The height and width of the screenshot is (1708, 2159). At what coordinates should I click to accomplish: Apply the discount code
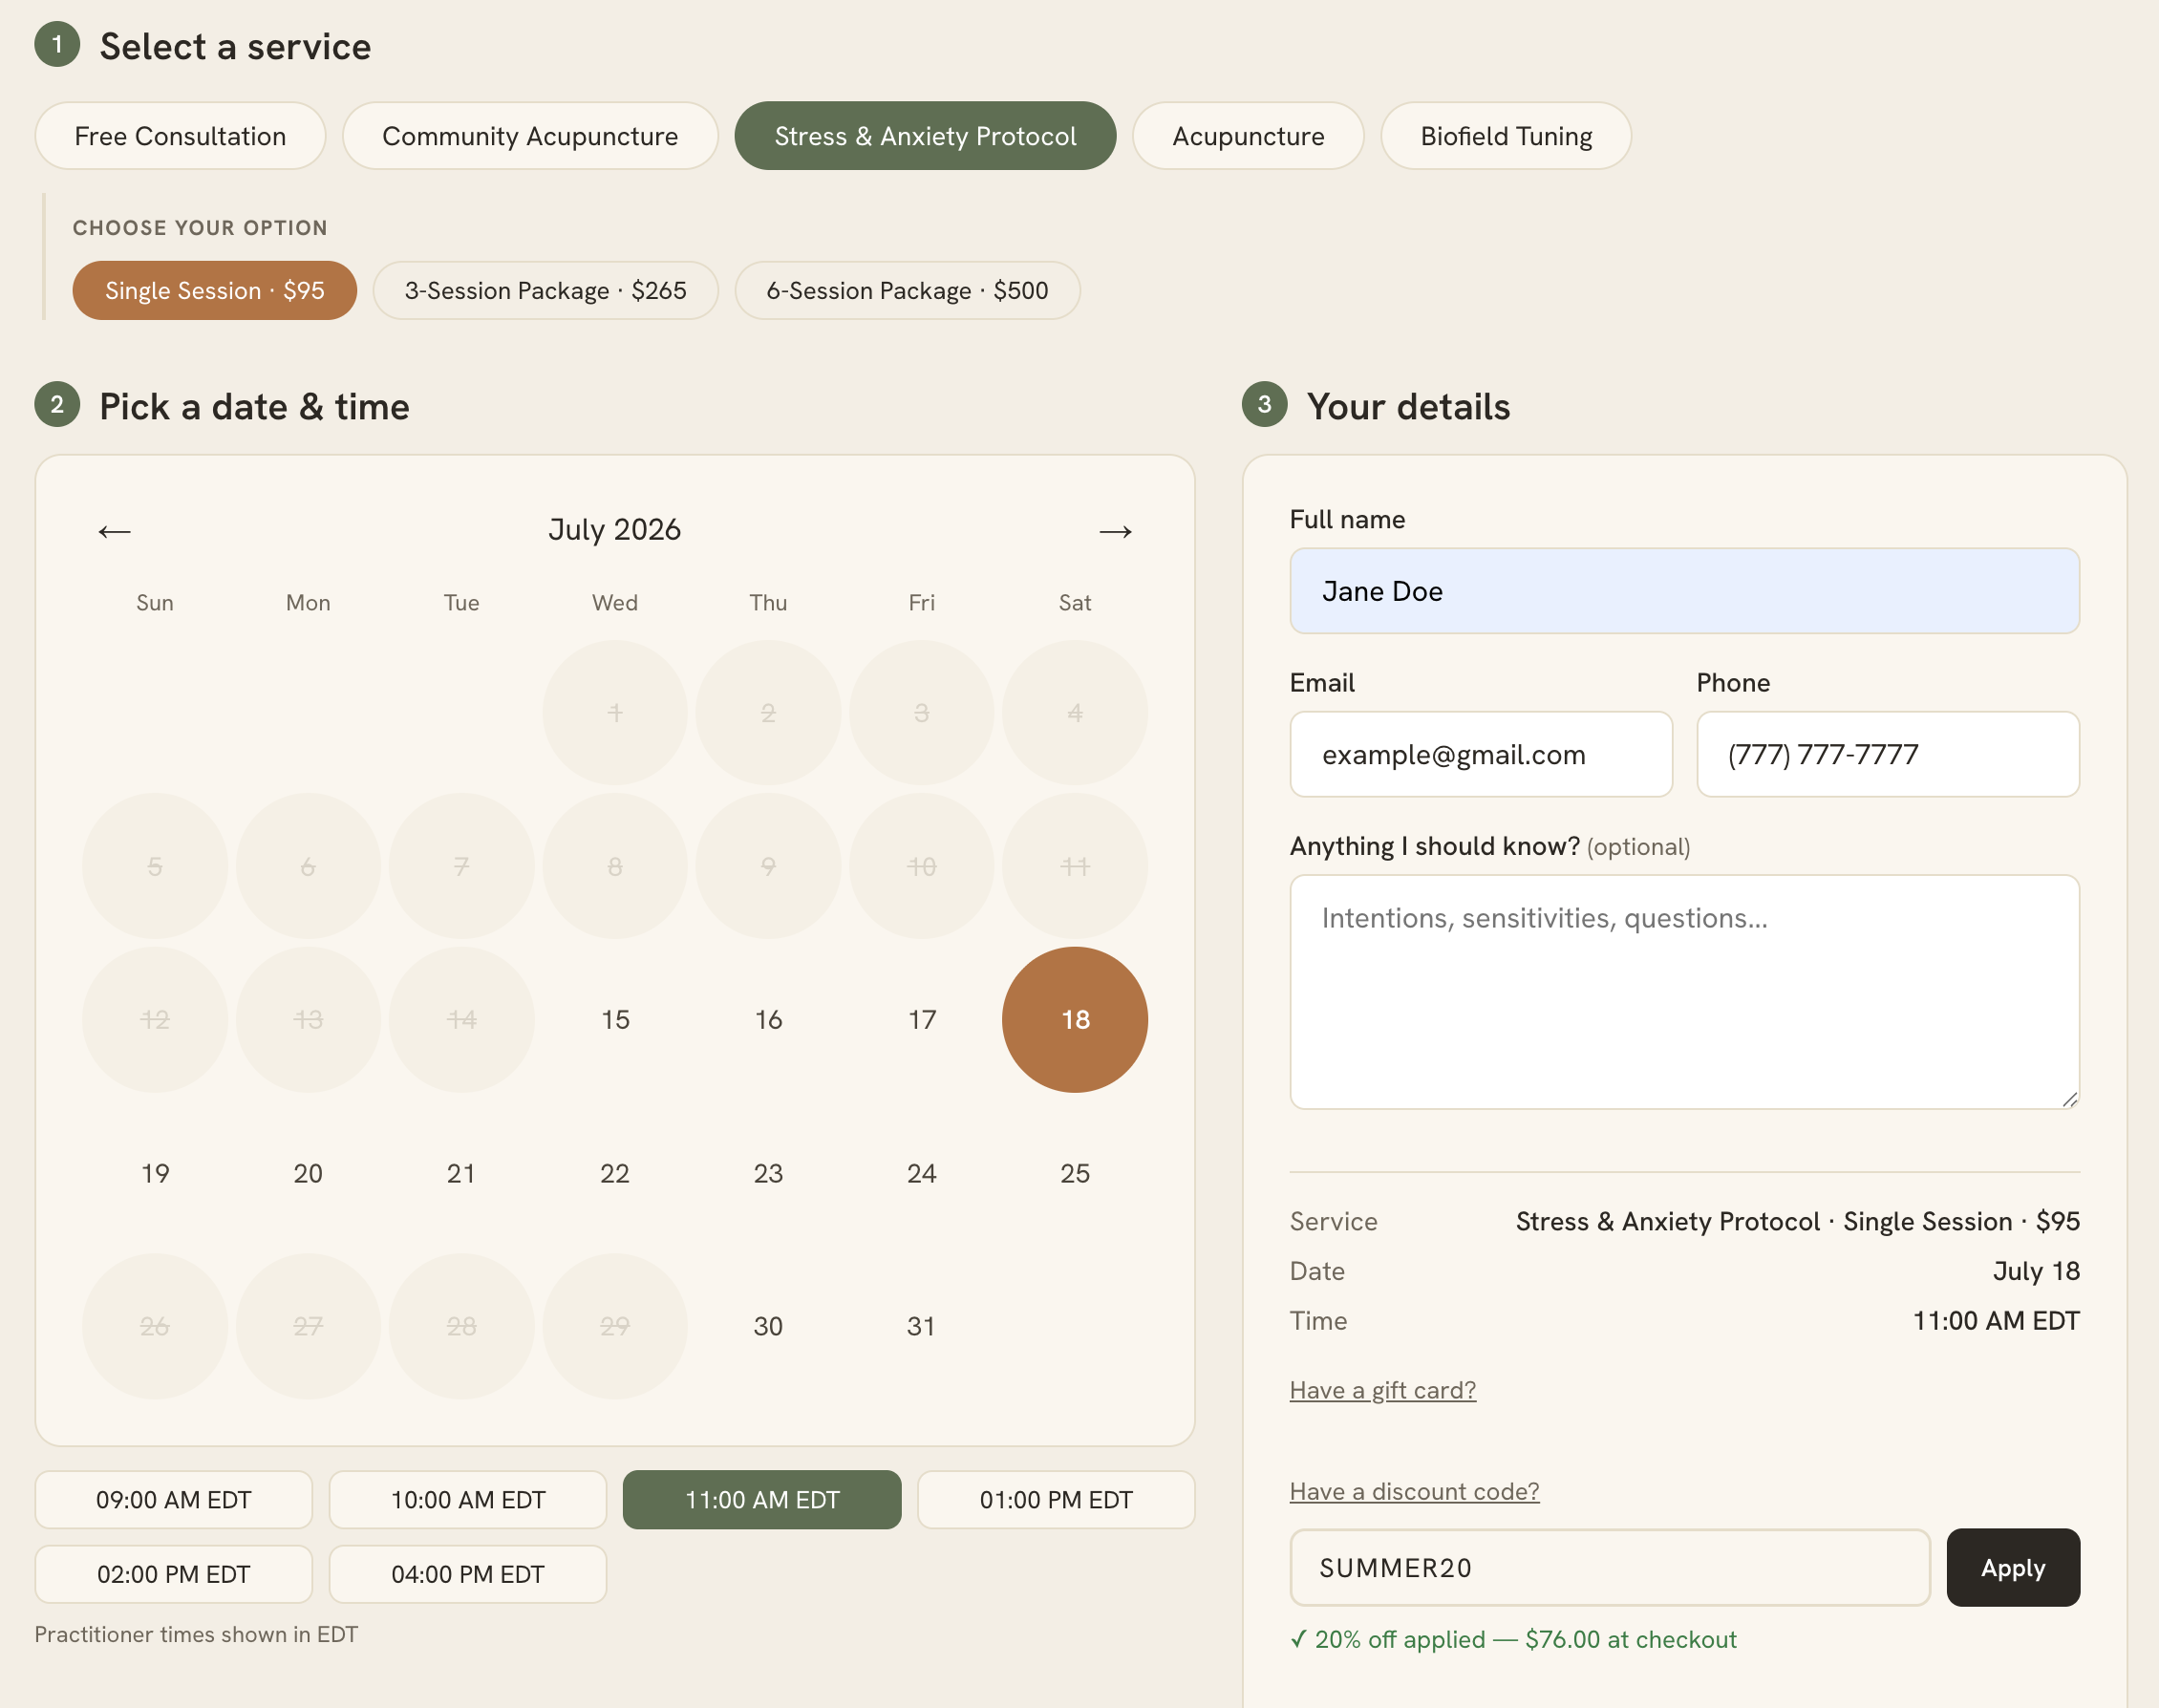(x=2013, y=1567)
